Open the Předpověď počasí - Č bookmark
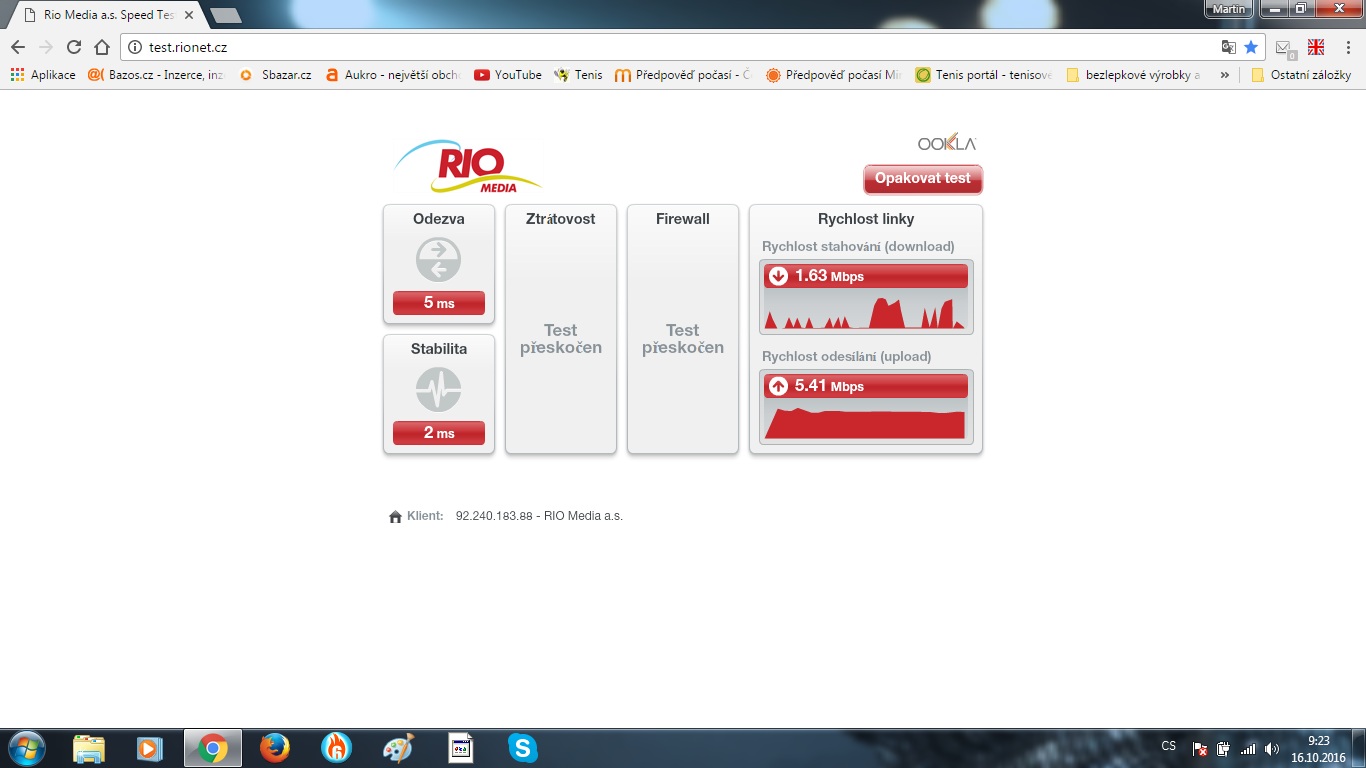Screen dimensions: 1366x768 683,75
